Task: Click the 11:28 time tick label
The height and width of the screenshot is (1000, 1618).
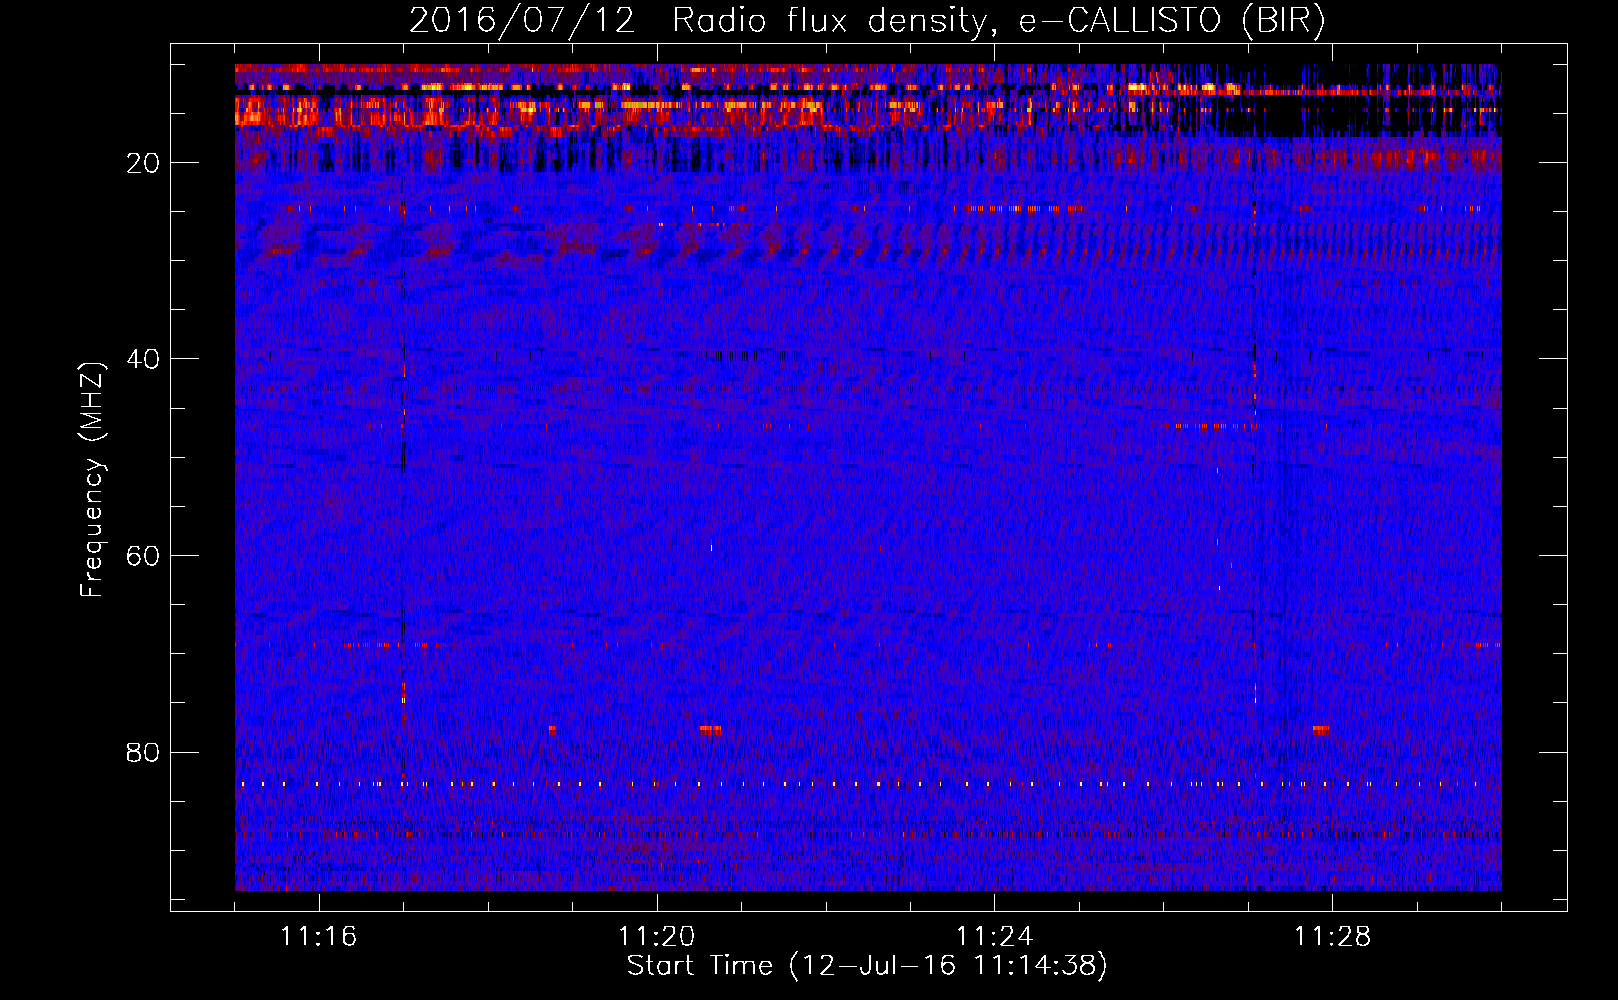Action: pos(1333,937)
